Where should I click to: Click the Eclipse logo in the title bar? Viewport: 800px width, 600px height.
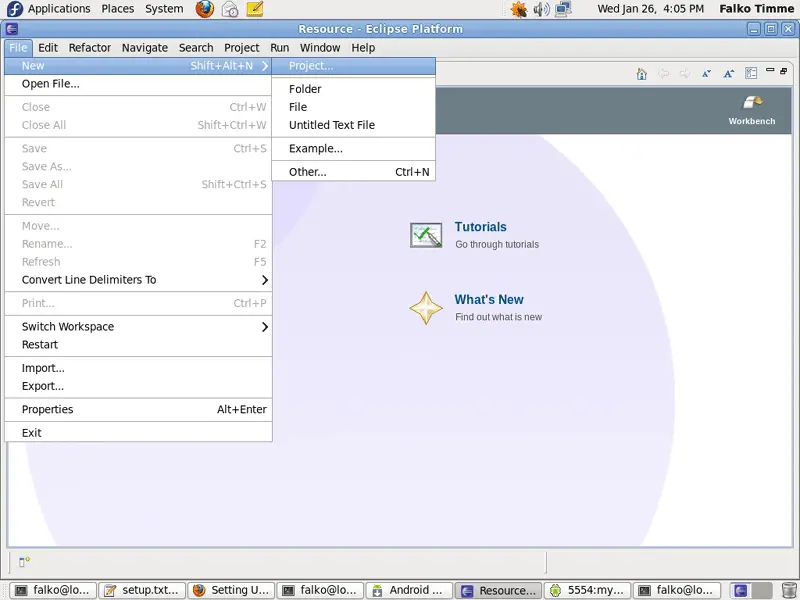(x=12, y=29)
